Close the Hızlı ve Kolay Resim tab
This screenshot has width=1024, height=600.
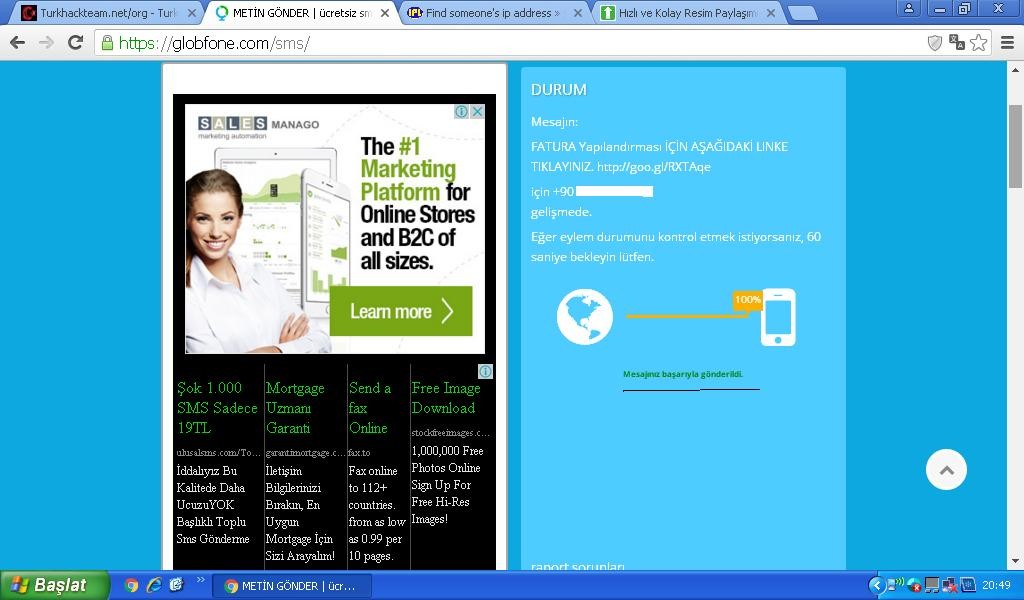pyautogui.click(x=771, y=13)
